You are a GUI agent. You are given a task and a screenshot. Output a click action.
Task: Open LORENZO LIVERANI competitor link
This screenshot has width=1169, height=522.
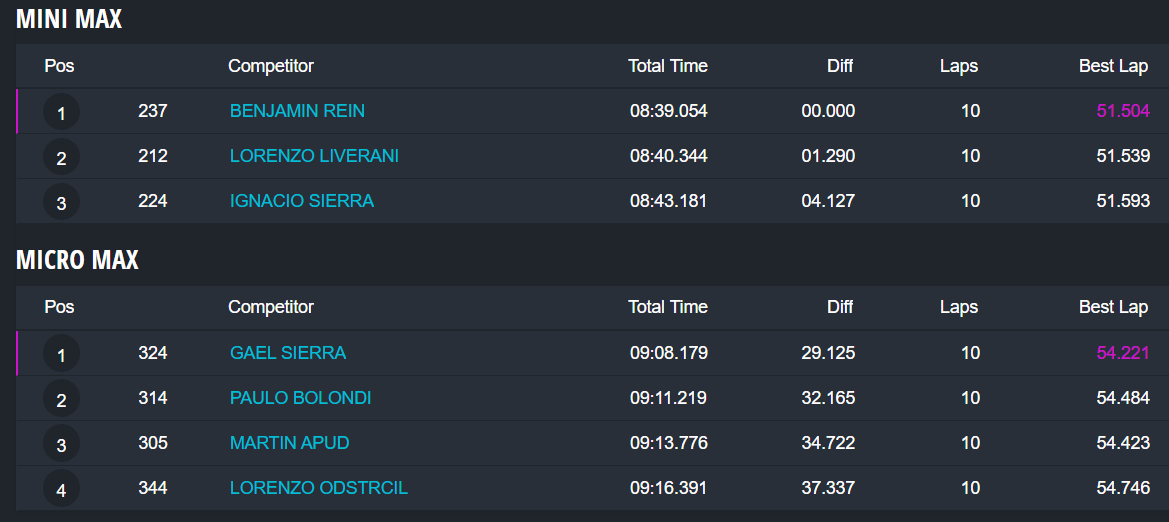tap(314, 156)
